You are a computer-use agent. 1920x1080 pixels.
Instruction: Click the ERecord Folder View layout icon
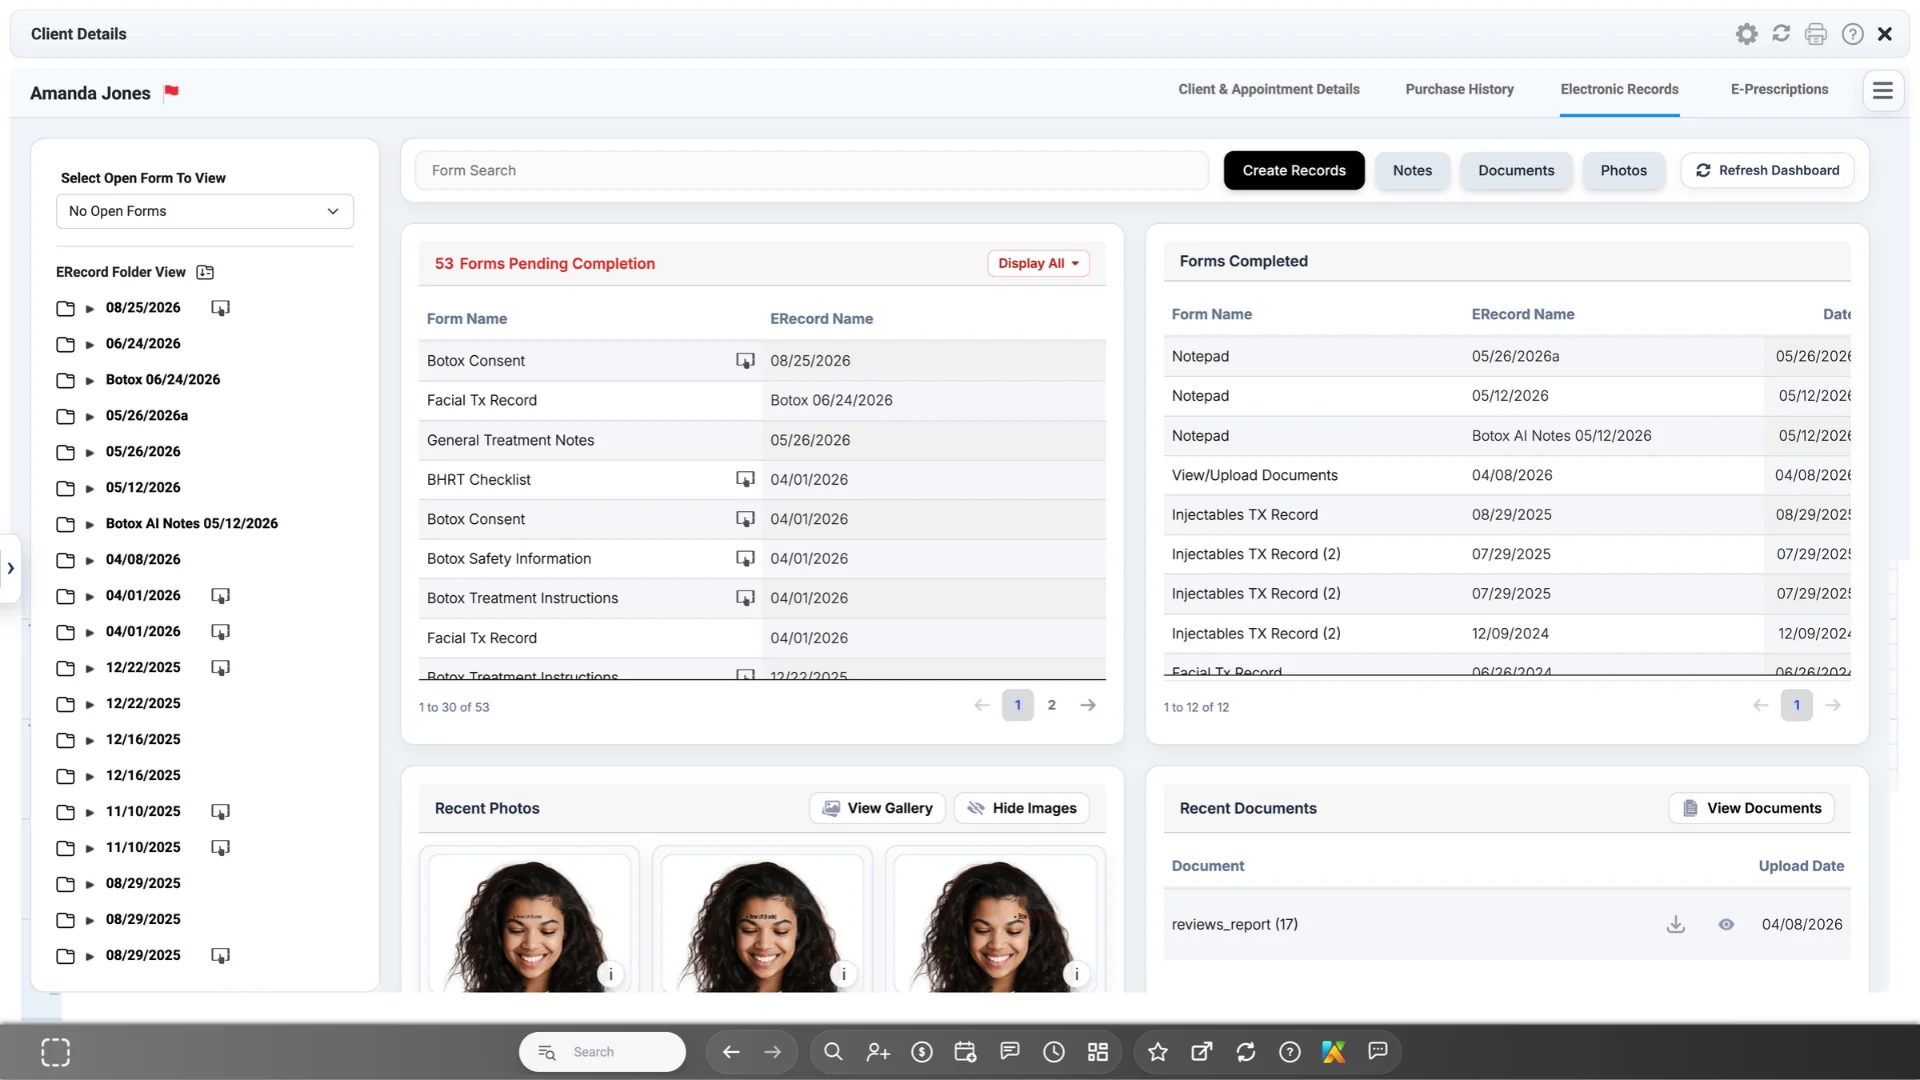click(205, 272)
